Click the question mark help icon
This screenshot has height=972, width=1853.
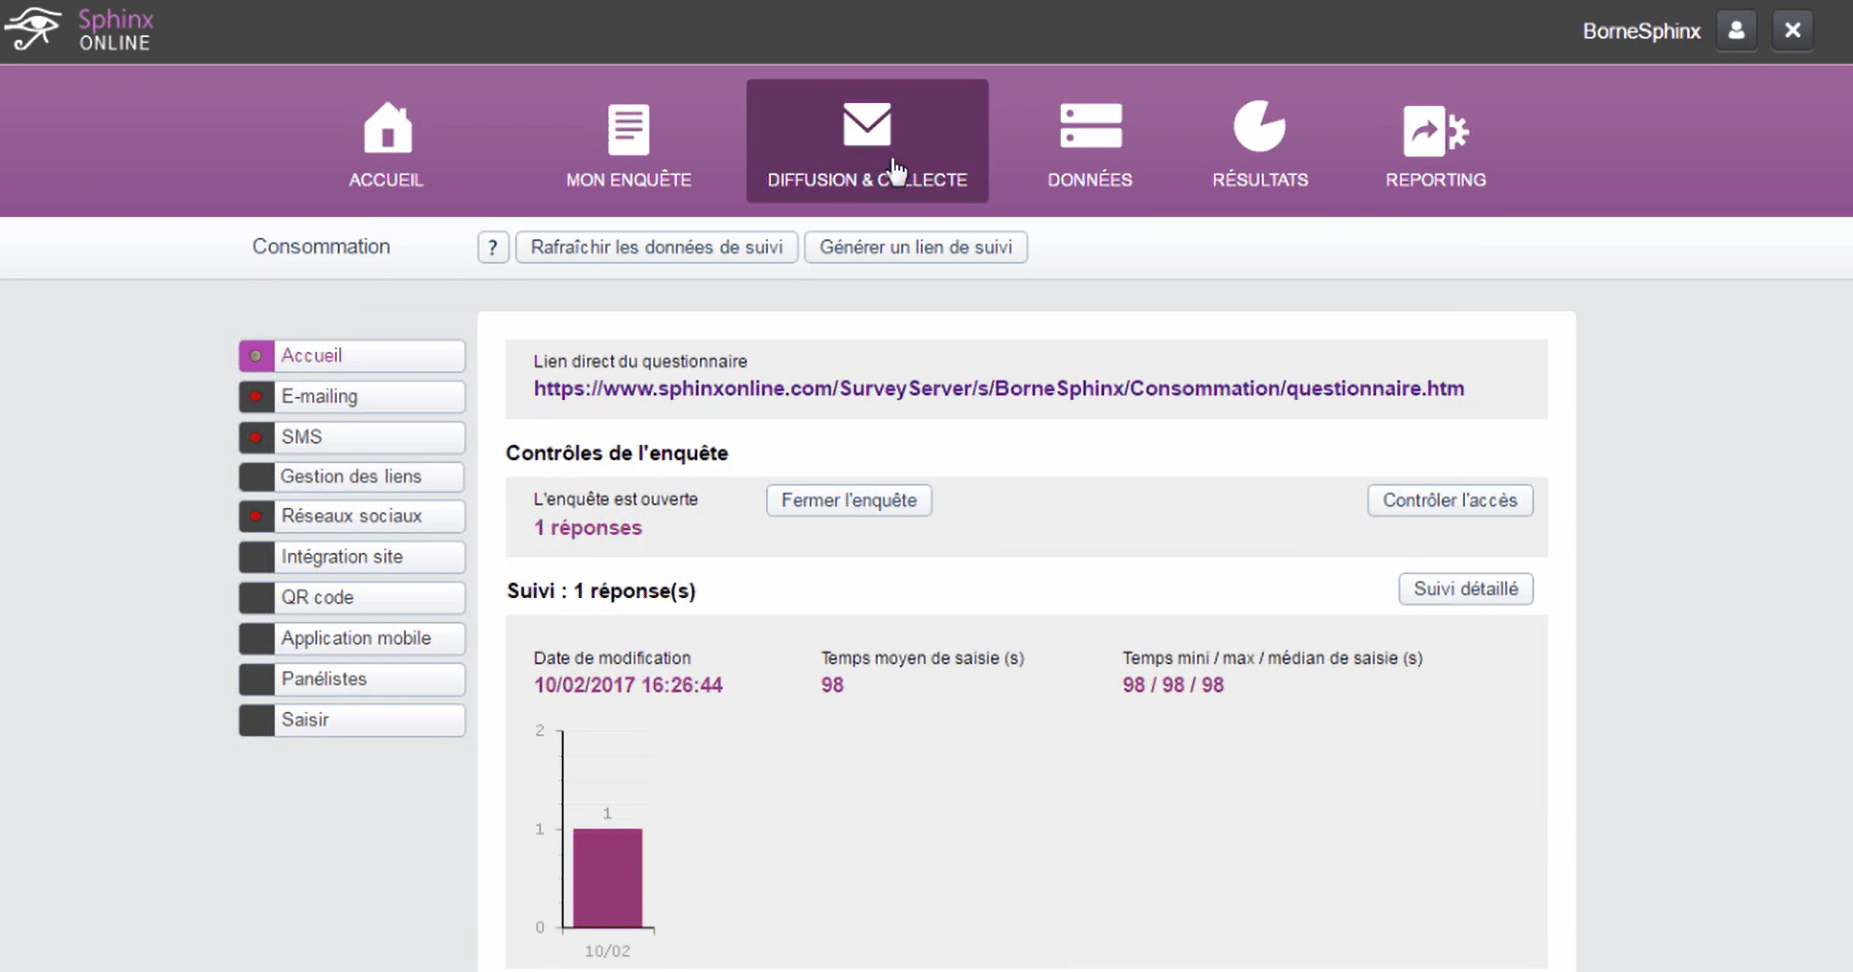pos(492,247)
